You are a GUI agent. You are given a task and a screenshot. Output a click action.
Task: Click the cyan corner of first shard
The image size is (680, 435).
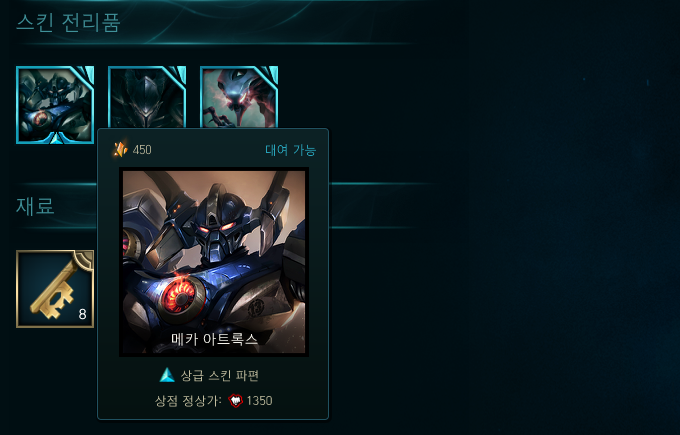[x=86, y=74]
